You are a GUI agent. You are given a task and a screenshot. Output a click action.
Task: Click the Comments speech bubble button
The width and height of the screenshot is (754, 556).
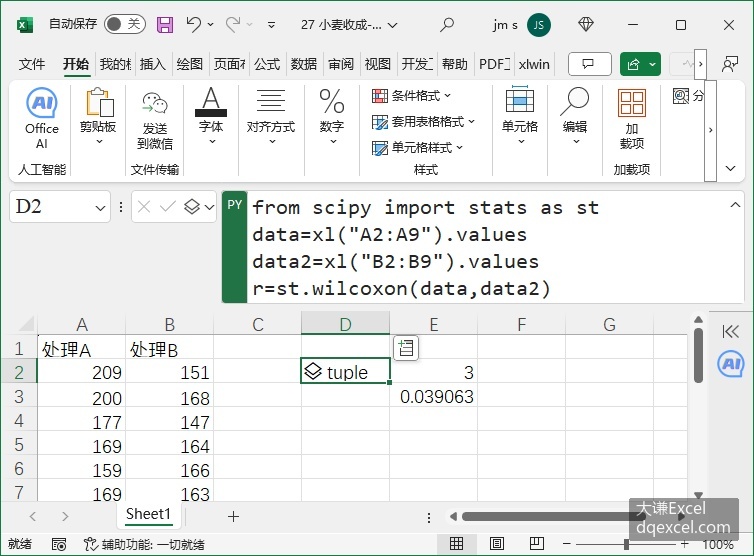point(590,64)
